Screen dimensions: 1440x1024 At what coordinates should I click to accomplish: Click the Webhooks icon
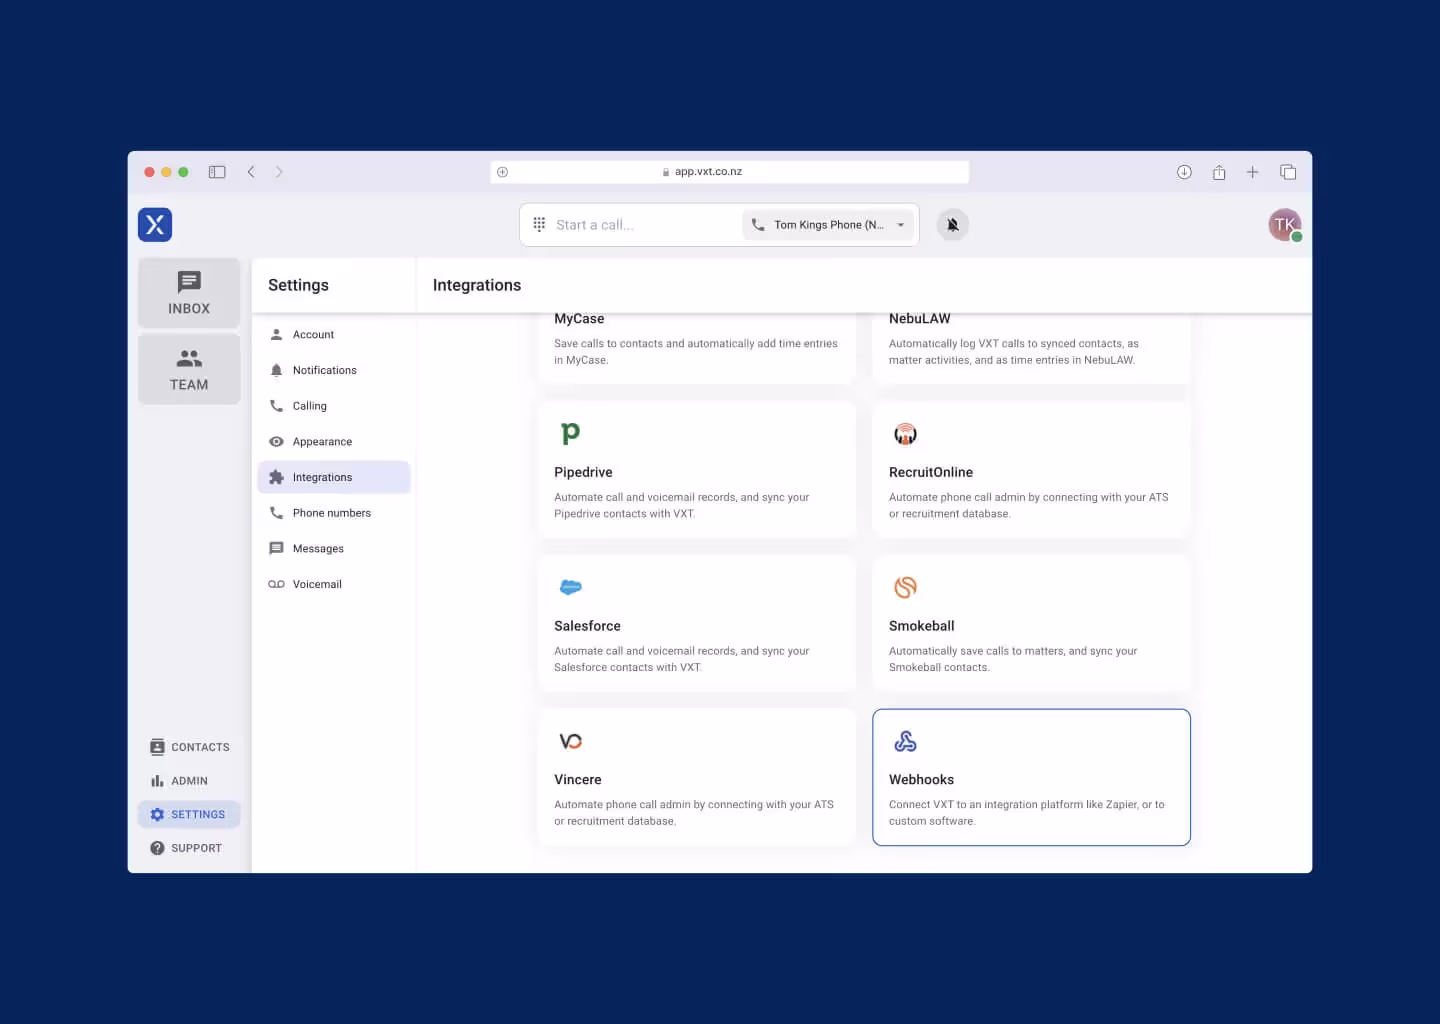click(x=905, y=741)
